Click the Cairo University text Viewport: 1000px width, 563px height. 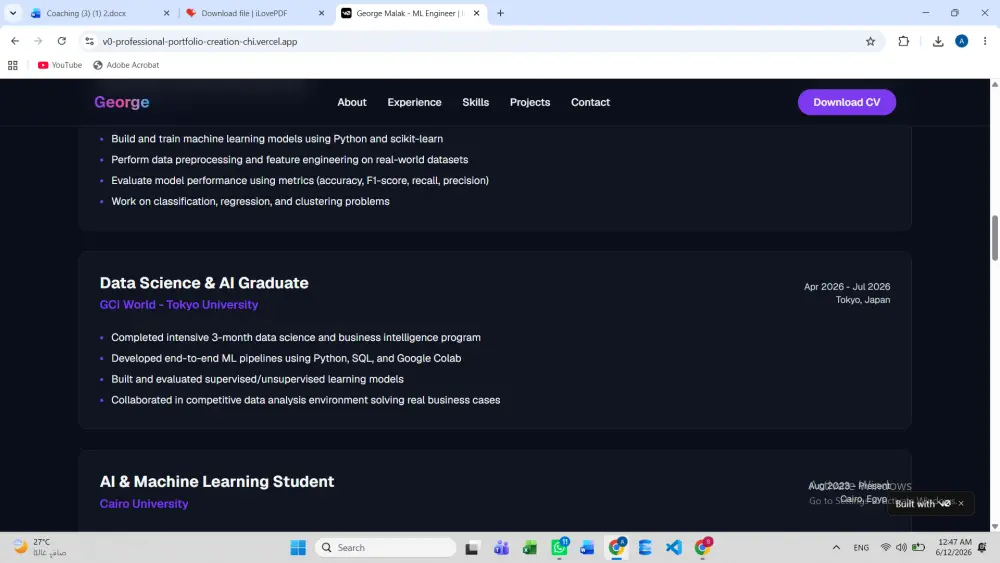point(144,504)
